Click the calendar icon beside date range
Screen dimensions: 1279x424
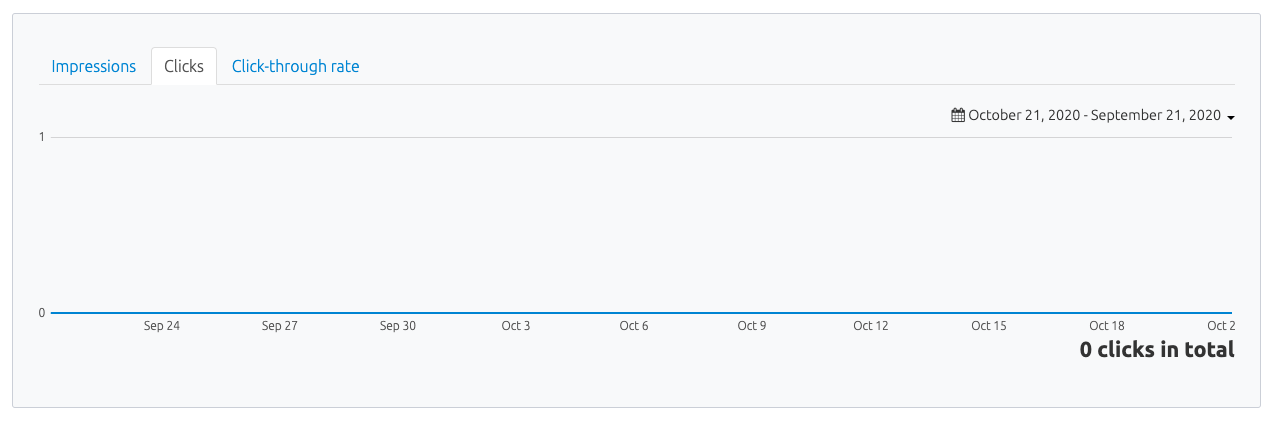tap(958, 116)
